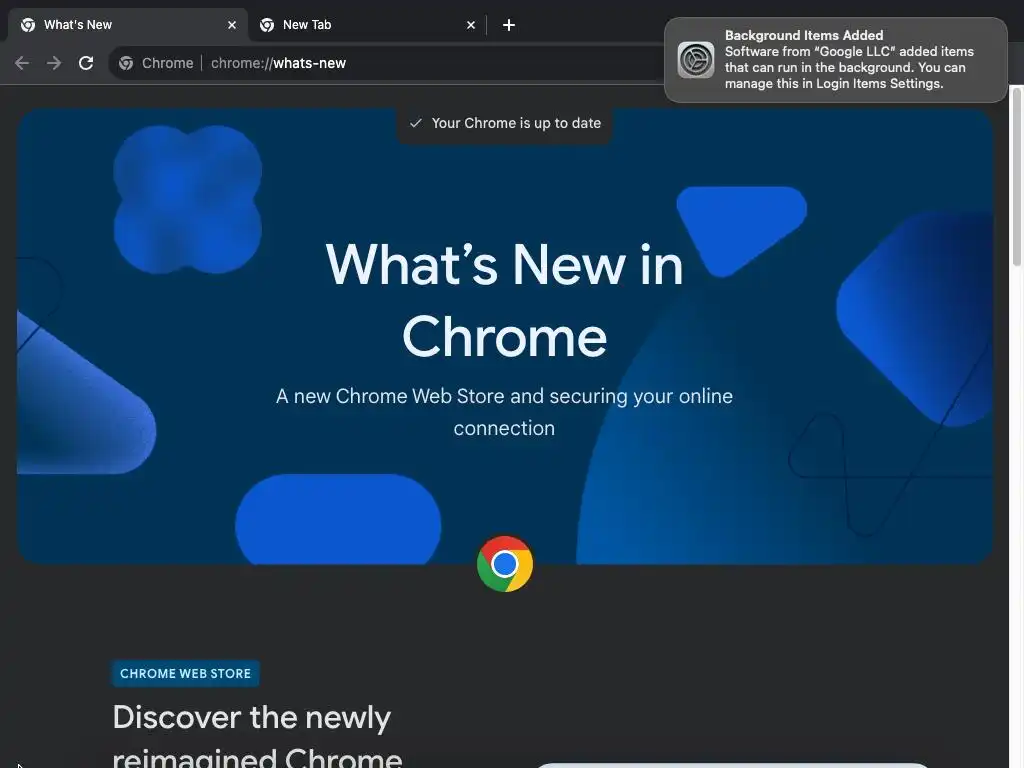The image size is (1024, 768).
Task: Reload the current page
Action: tap(86, 63)
